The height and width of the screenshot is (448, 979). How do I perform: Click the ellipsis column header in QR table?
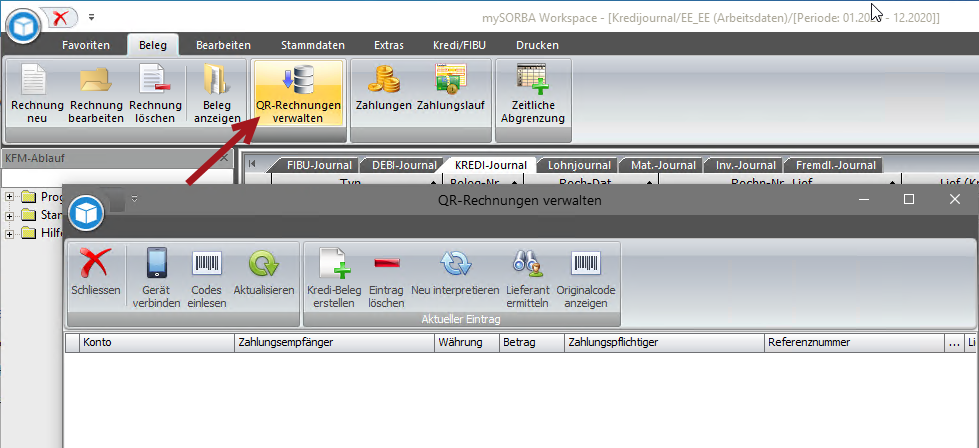954,343
